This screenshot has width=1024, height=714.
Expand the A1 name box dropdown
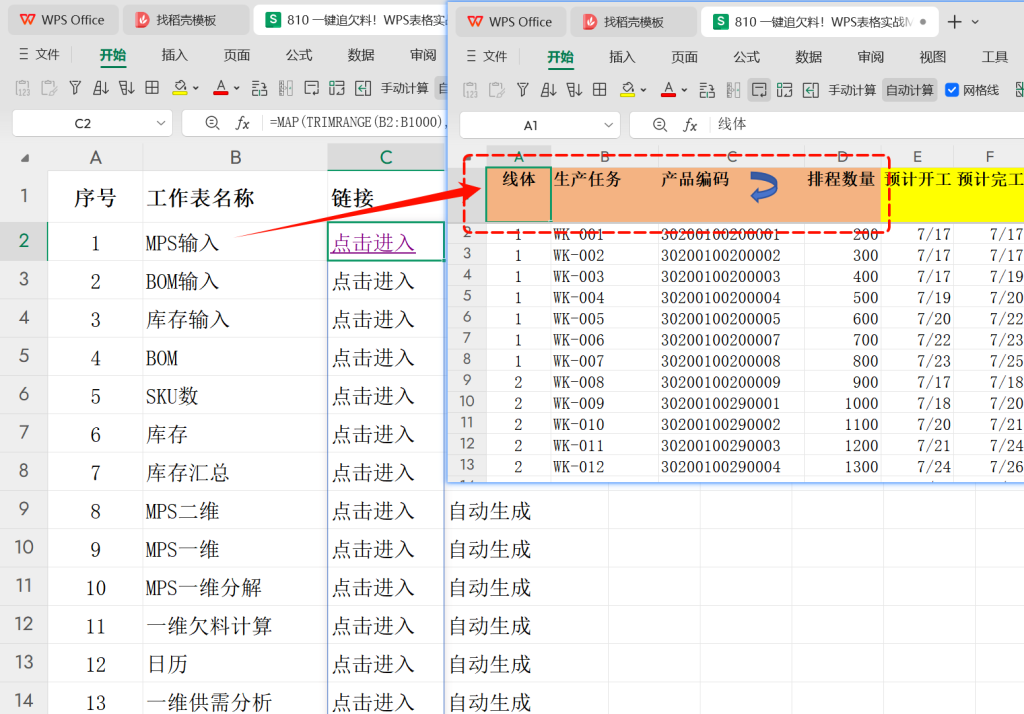(x=609, y=125)
